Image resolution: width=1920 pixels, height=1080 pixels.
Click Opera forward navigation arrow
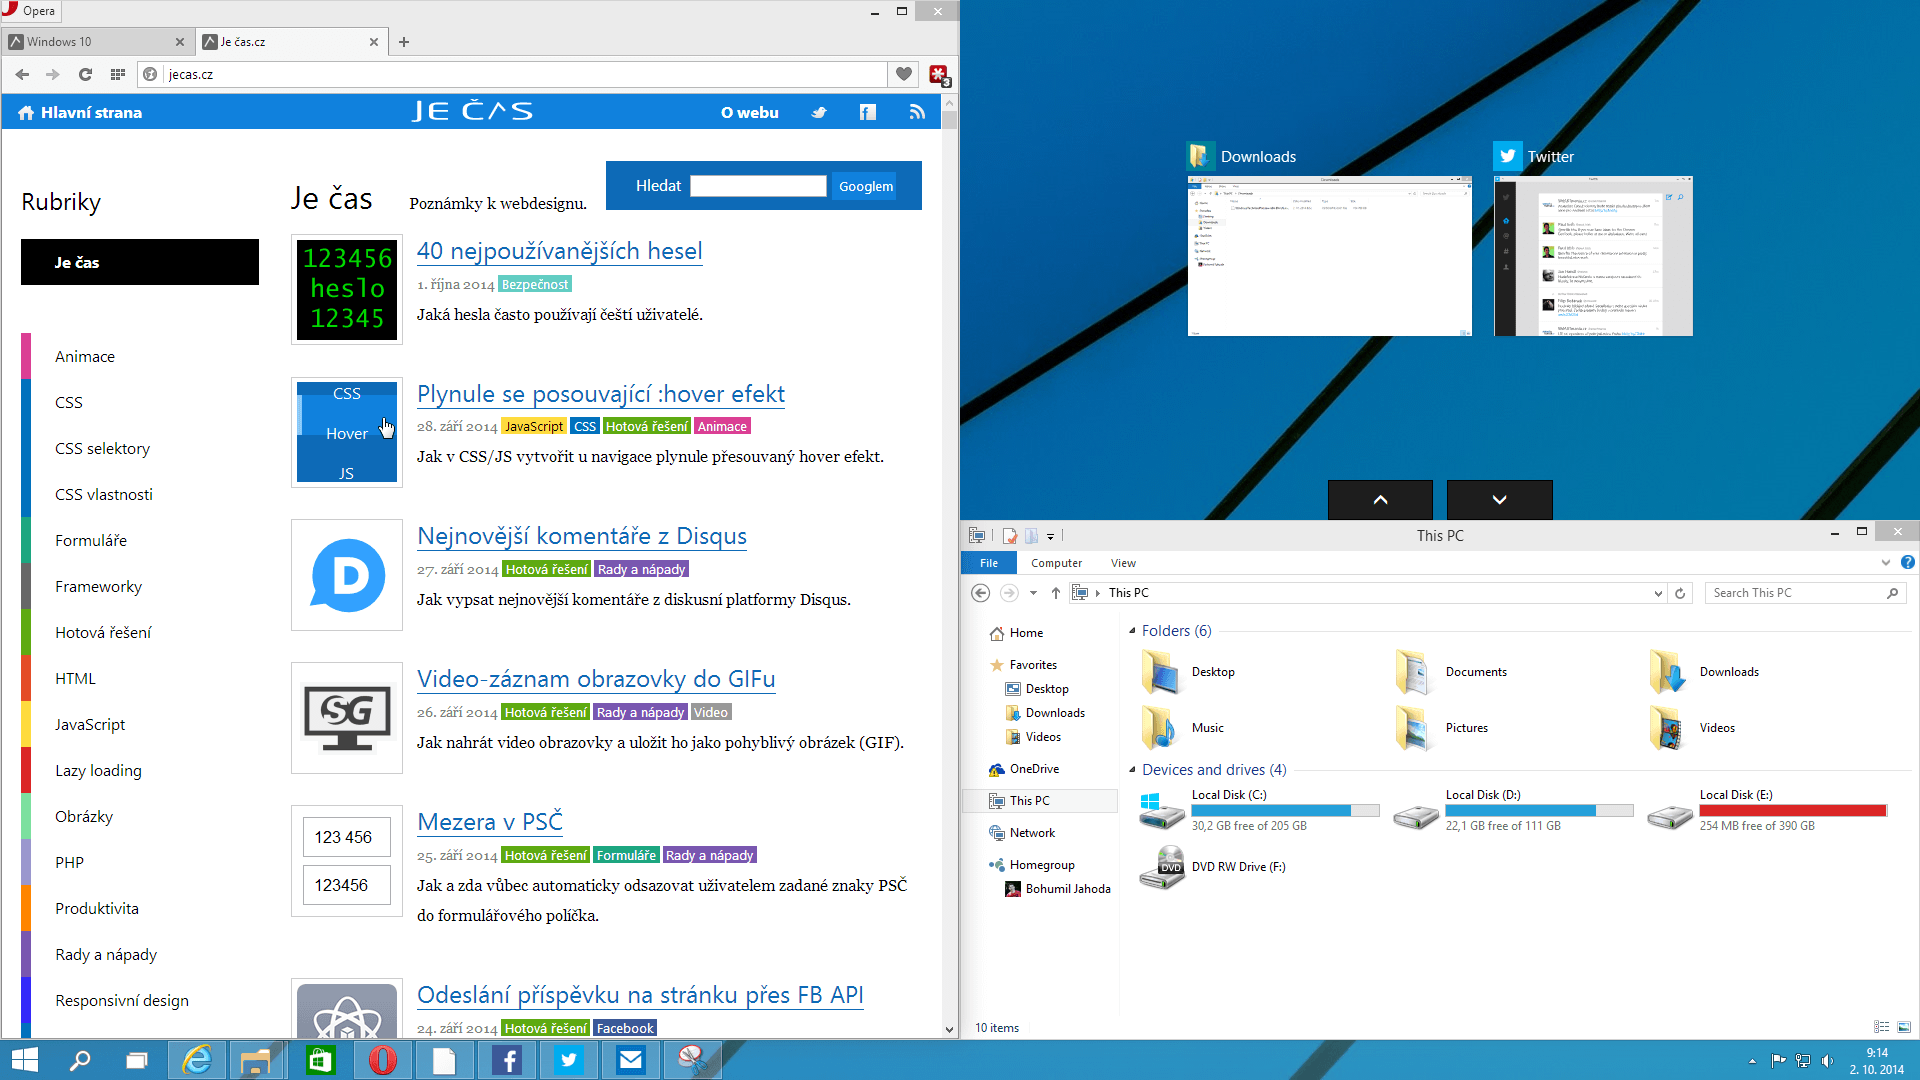(53, 74)
